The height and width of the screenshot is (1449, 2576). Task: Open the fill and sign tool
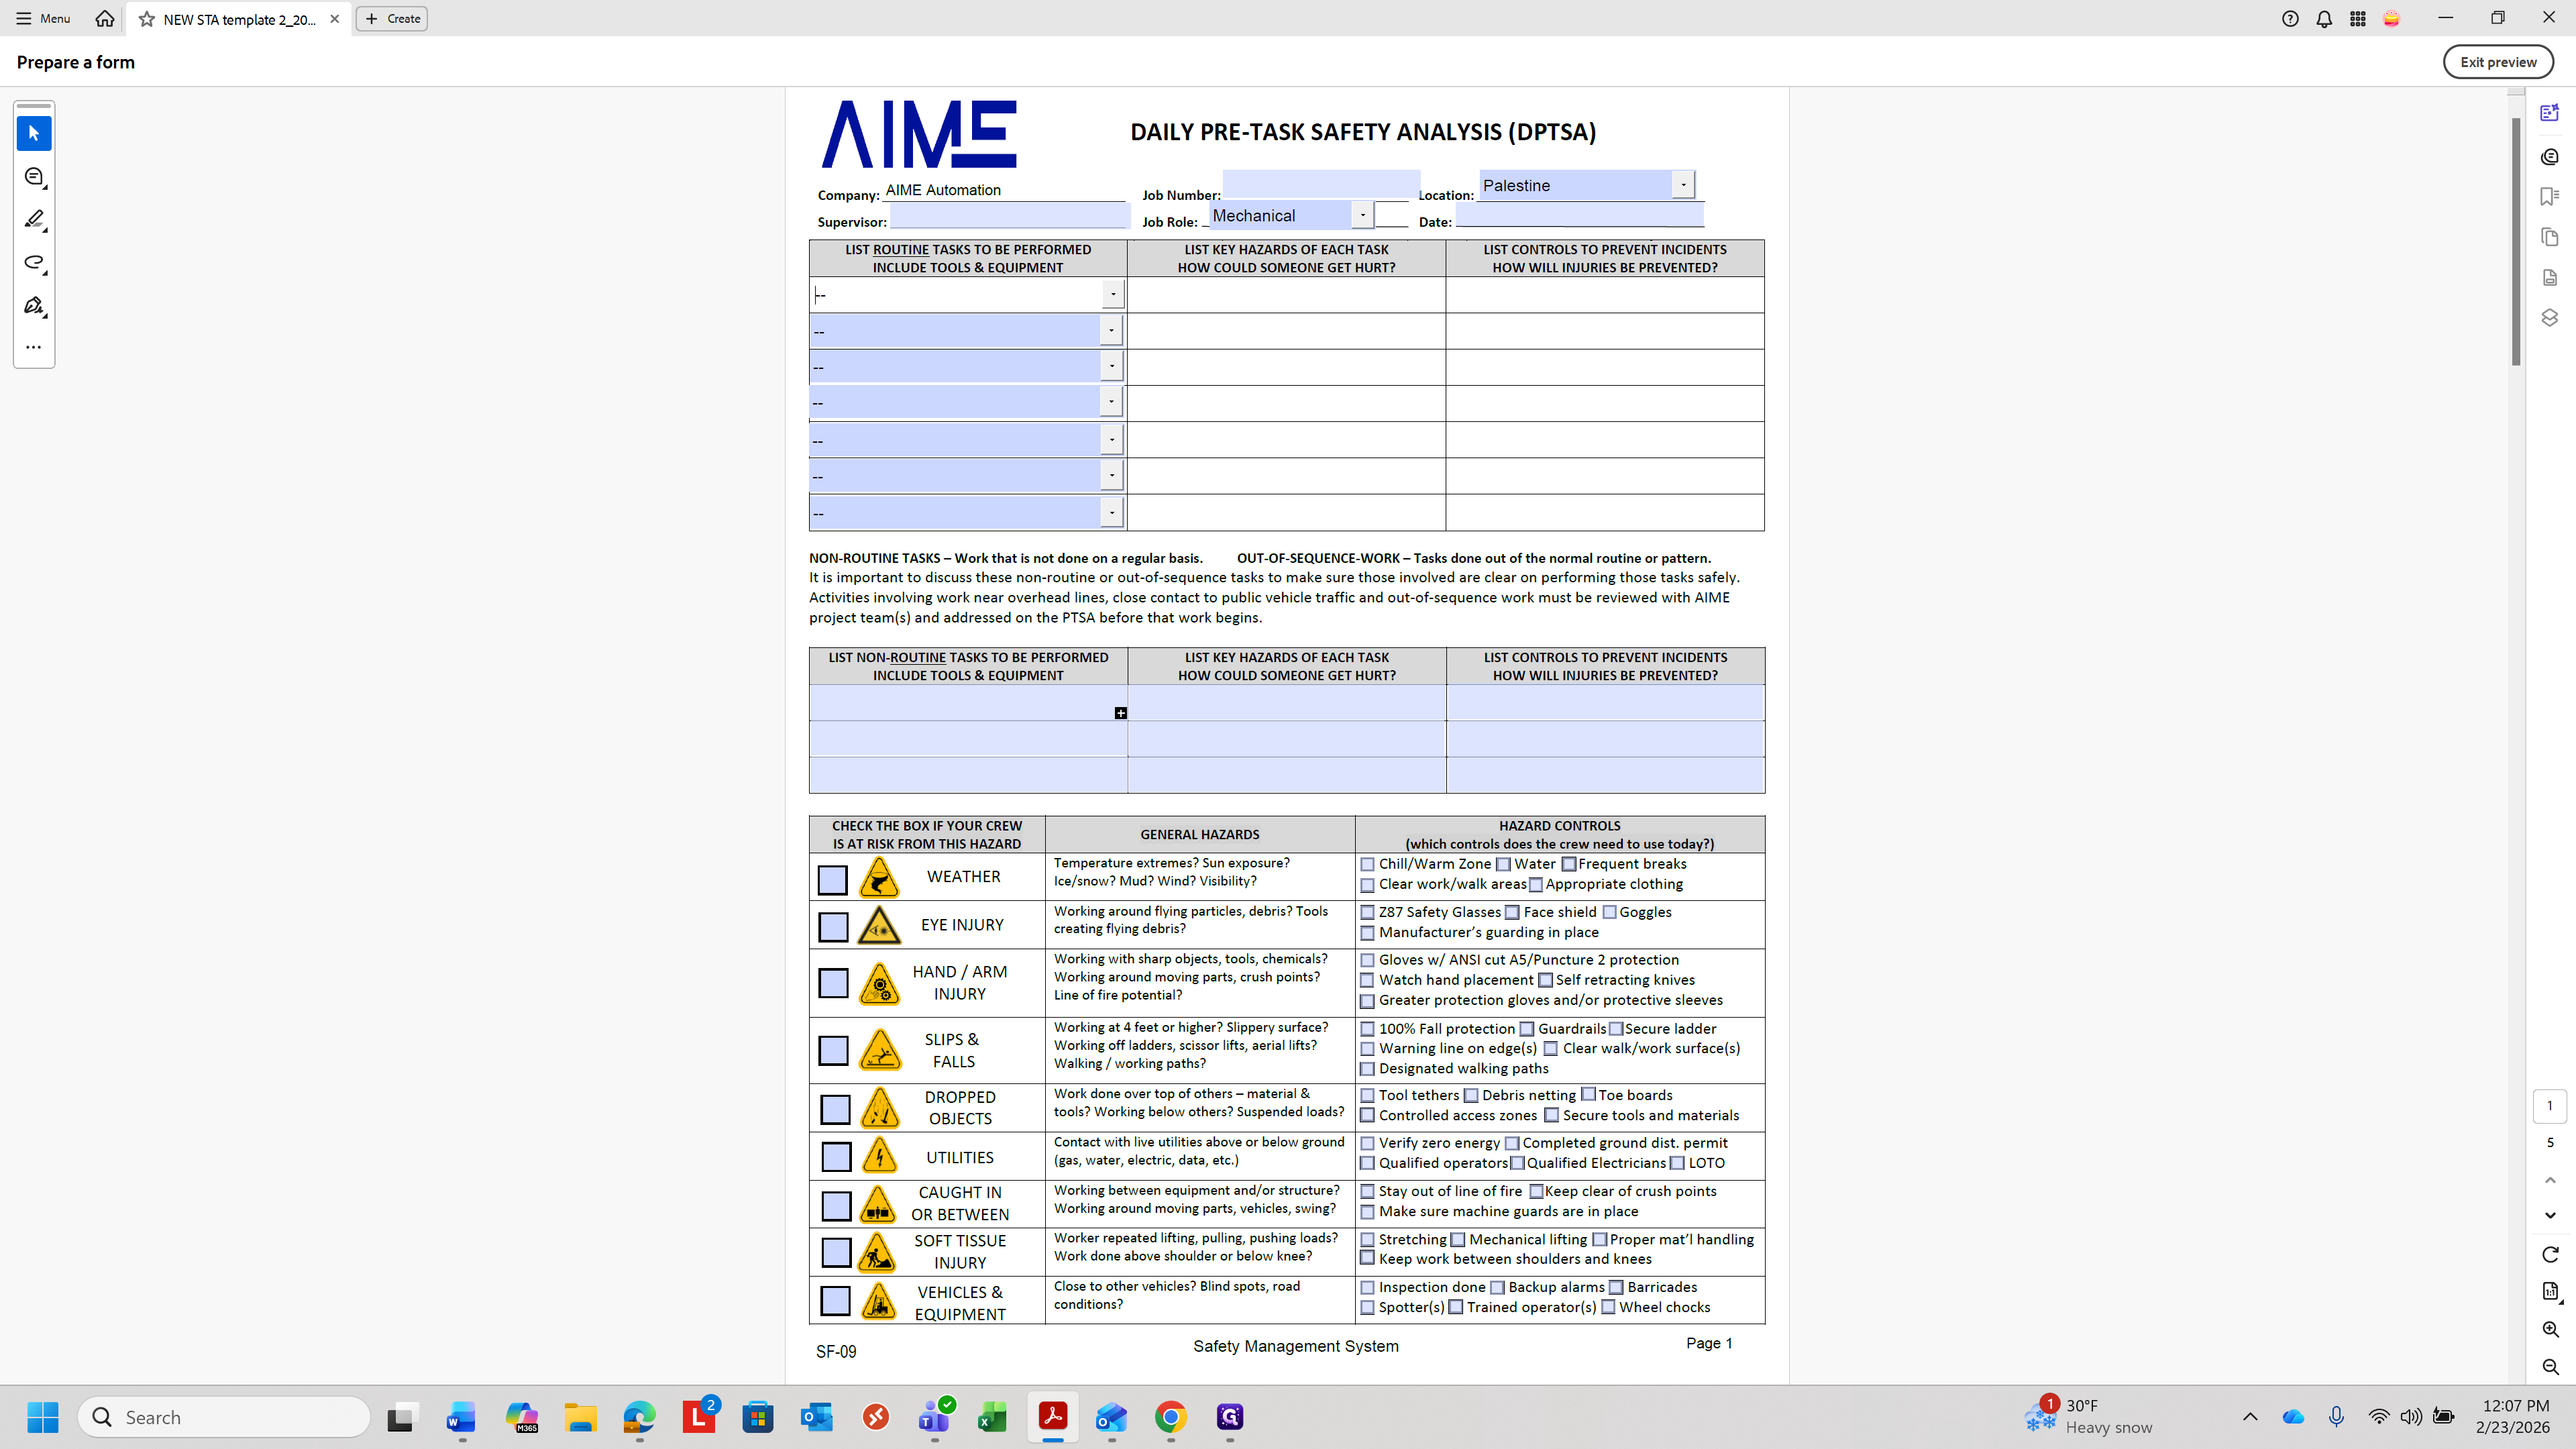click(33, 305)
